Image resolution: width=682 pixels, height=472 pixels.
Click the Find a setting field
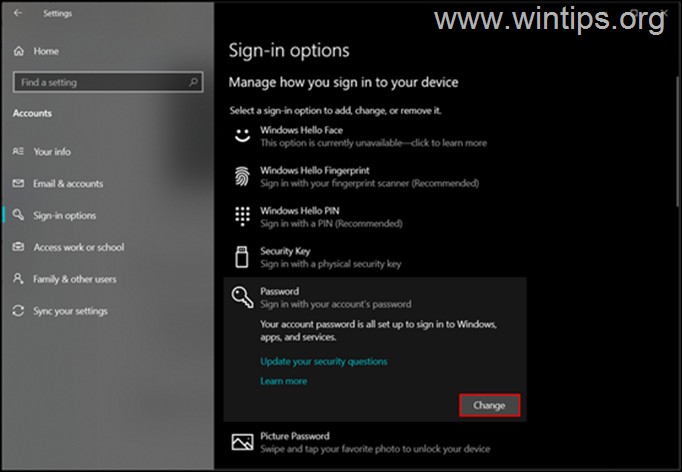(x=98, y=82)
